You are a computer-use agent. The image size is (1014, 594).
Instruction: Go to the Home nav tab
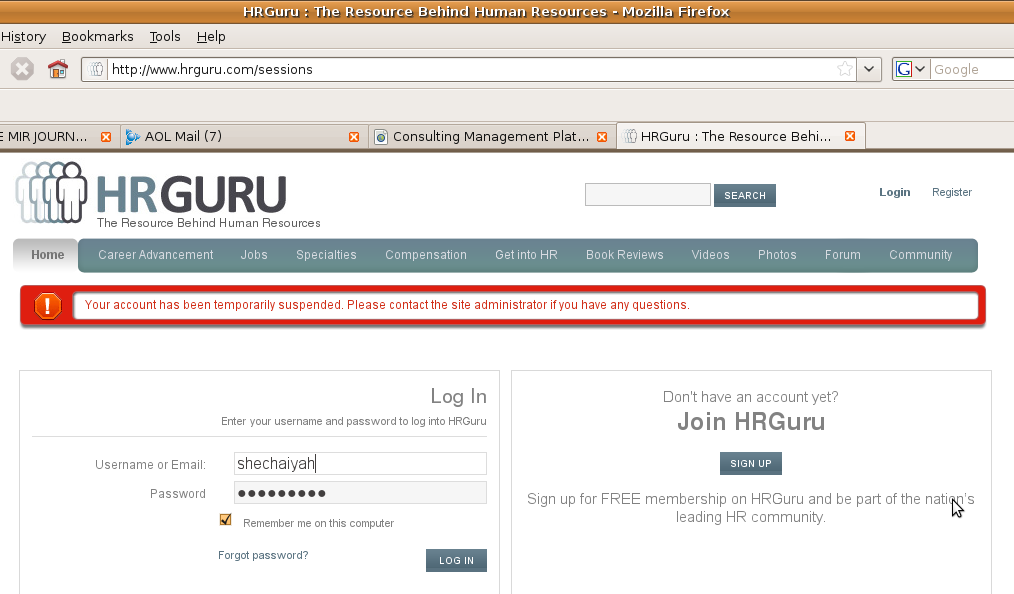click(x=47, y=255)
